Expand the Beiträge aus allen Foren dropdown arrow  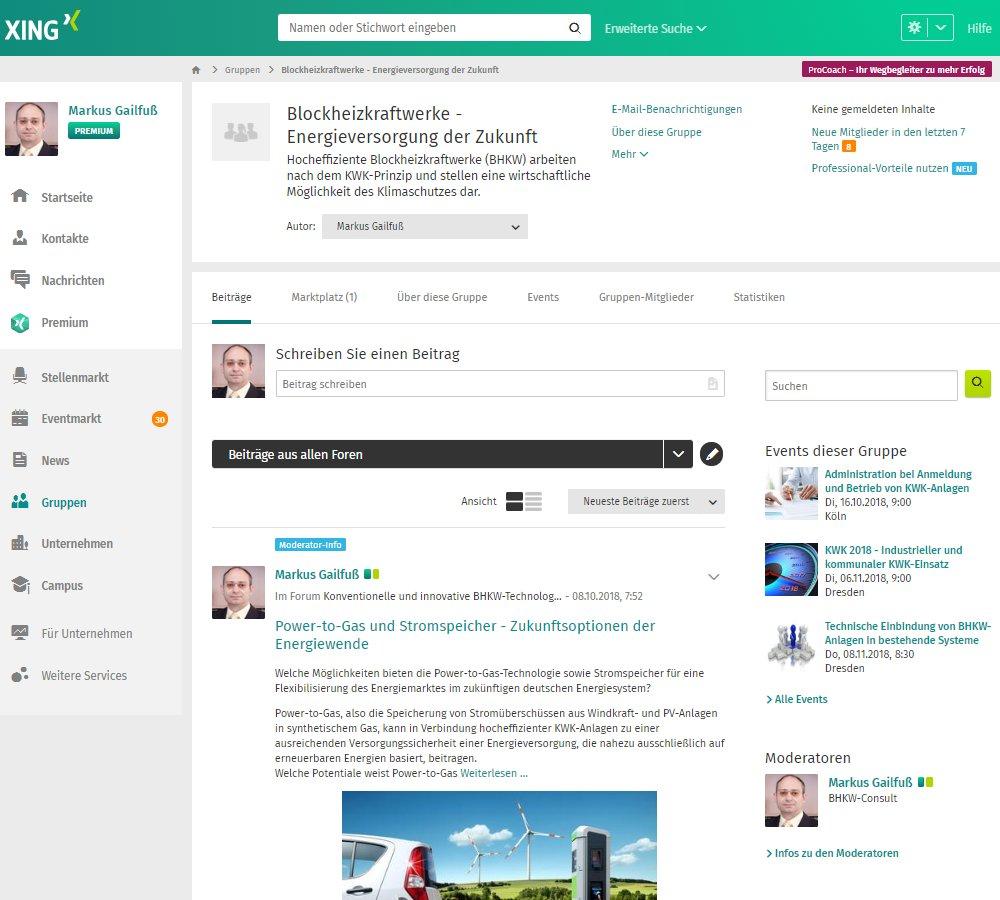coord(678,454)
